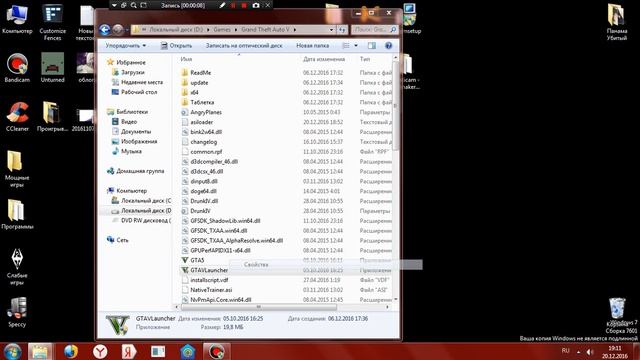This screenshot has width=640, height=360.
Task: Click Локальный диск (D:) breadcrumb segment
Action: coord(176,29)
